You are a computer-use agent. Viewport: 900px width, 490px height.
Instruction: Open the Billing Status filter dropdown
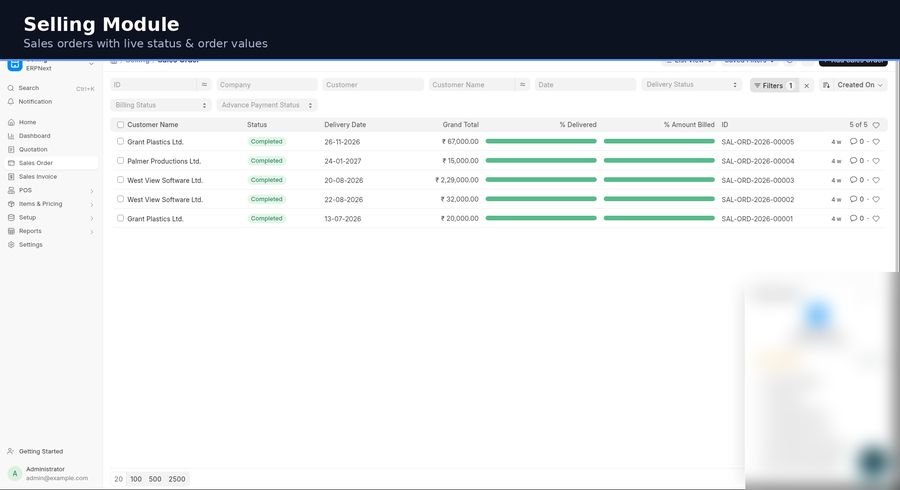tap(161, 105)
